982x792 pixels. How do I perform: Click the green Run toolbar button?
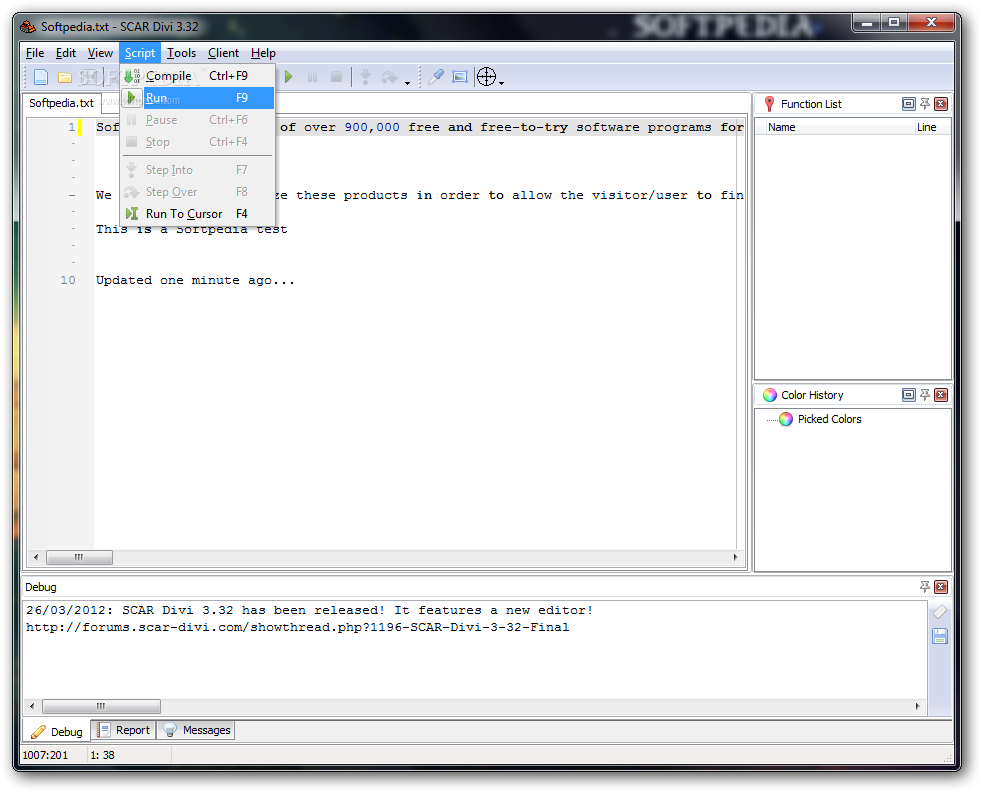(288, 77)
